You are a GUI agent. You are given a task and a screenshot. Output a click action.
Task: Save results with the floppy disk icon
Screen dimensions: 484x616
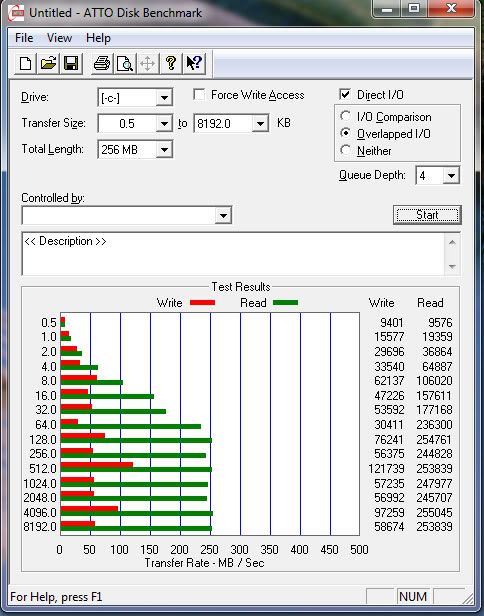[x=71, y=63]
